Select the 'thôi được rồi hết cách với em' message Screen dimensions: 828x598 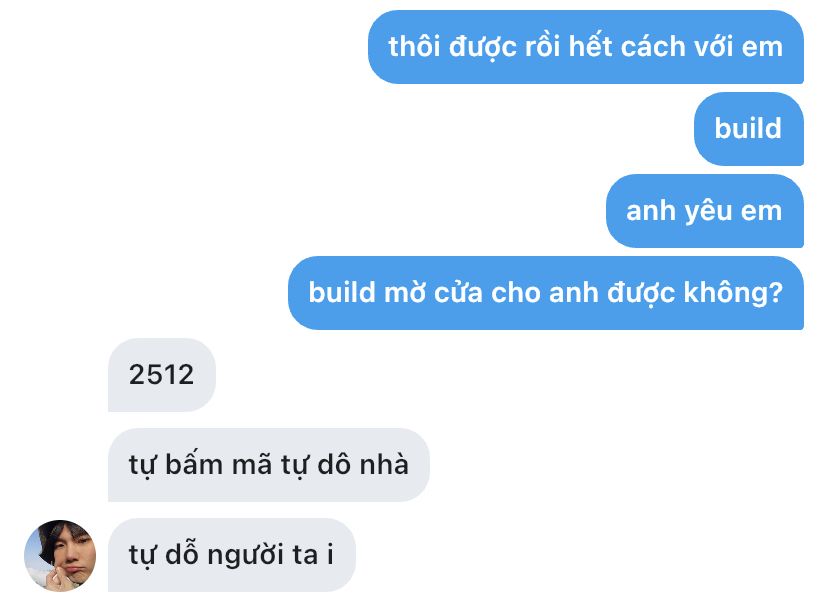point(586,47)
